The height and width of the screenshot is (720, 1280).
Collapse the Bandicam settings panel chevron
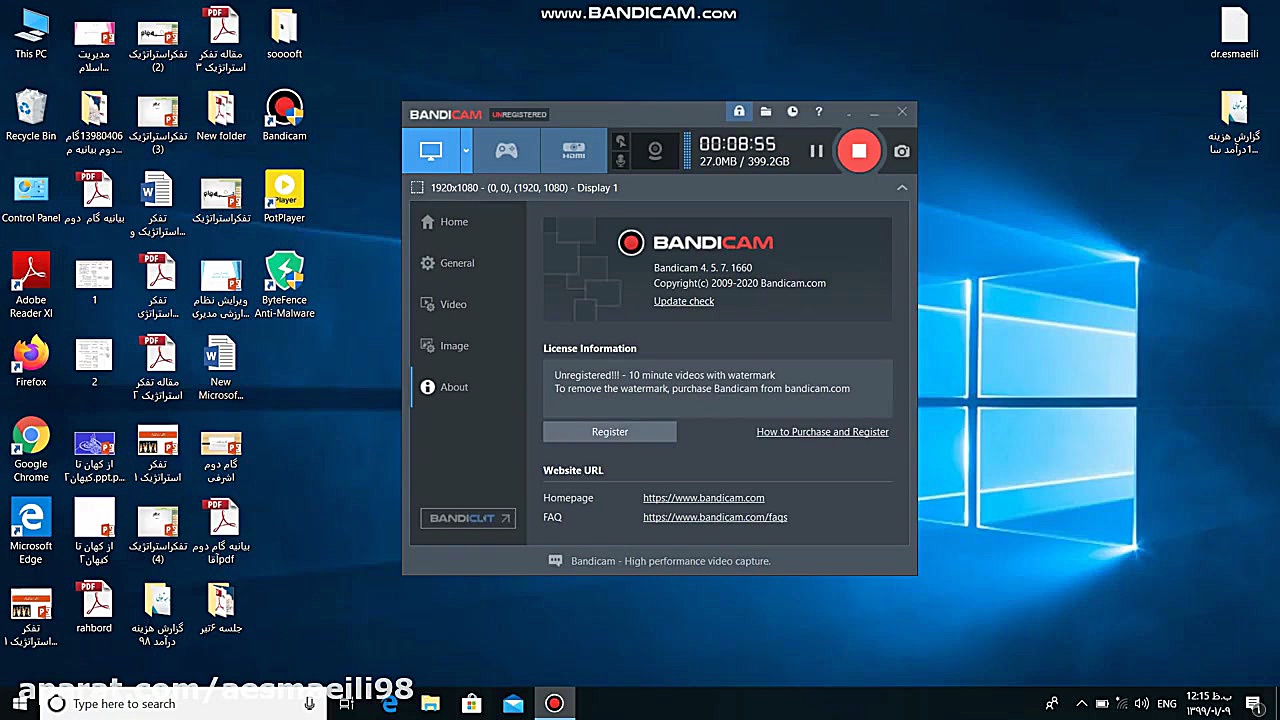point(902,188)
